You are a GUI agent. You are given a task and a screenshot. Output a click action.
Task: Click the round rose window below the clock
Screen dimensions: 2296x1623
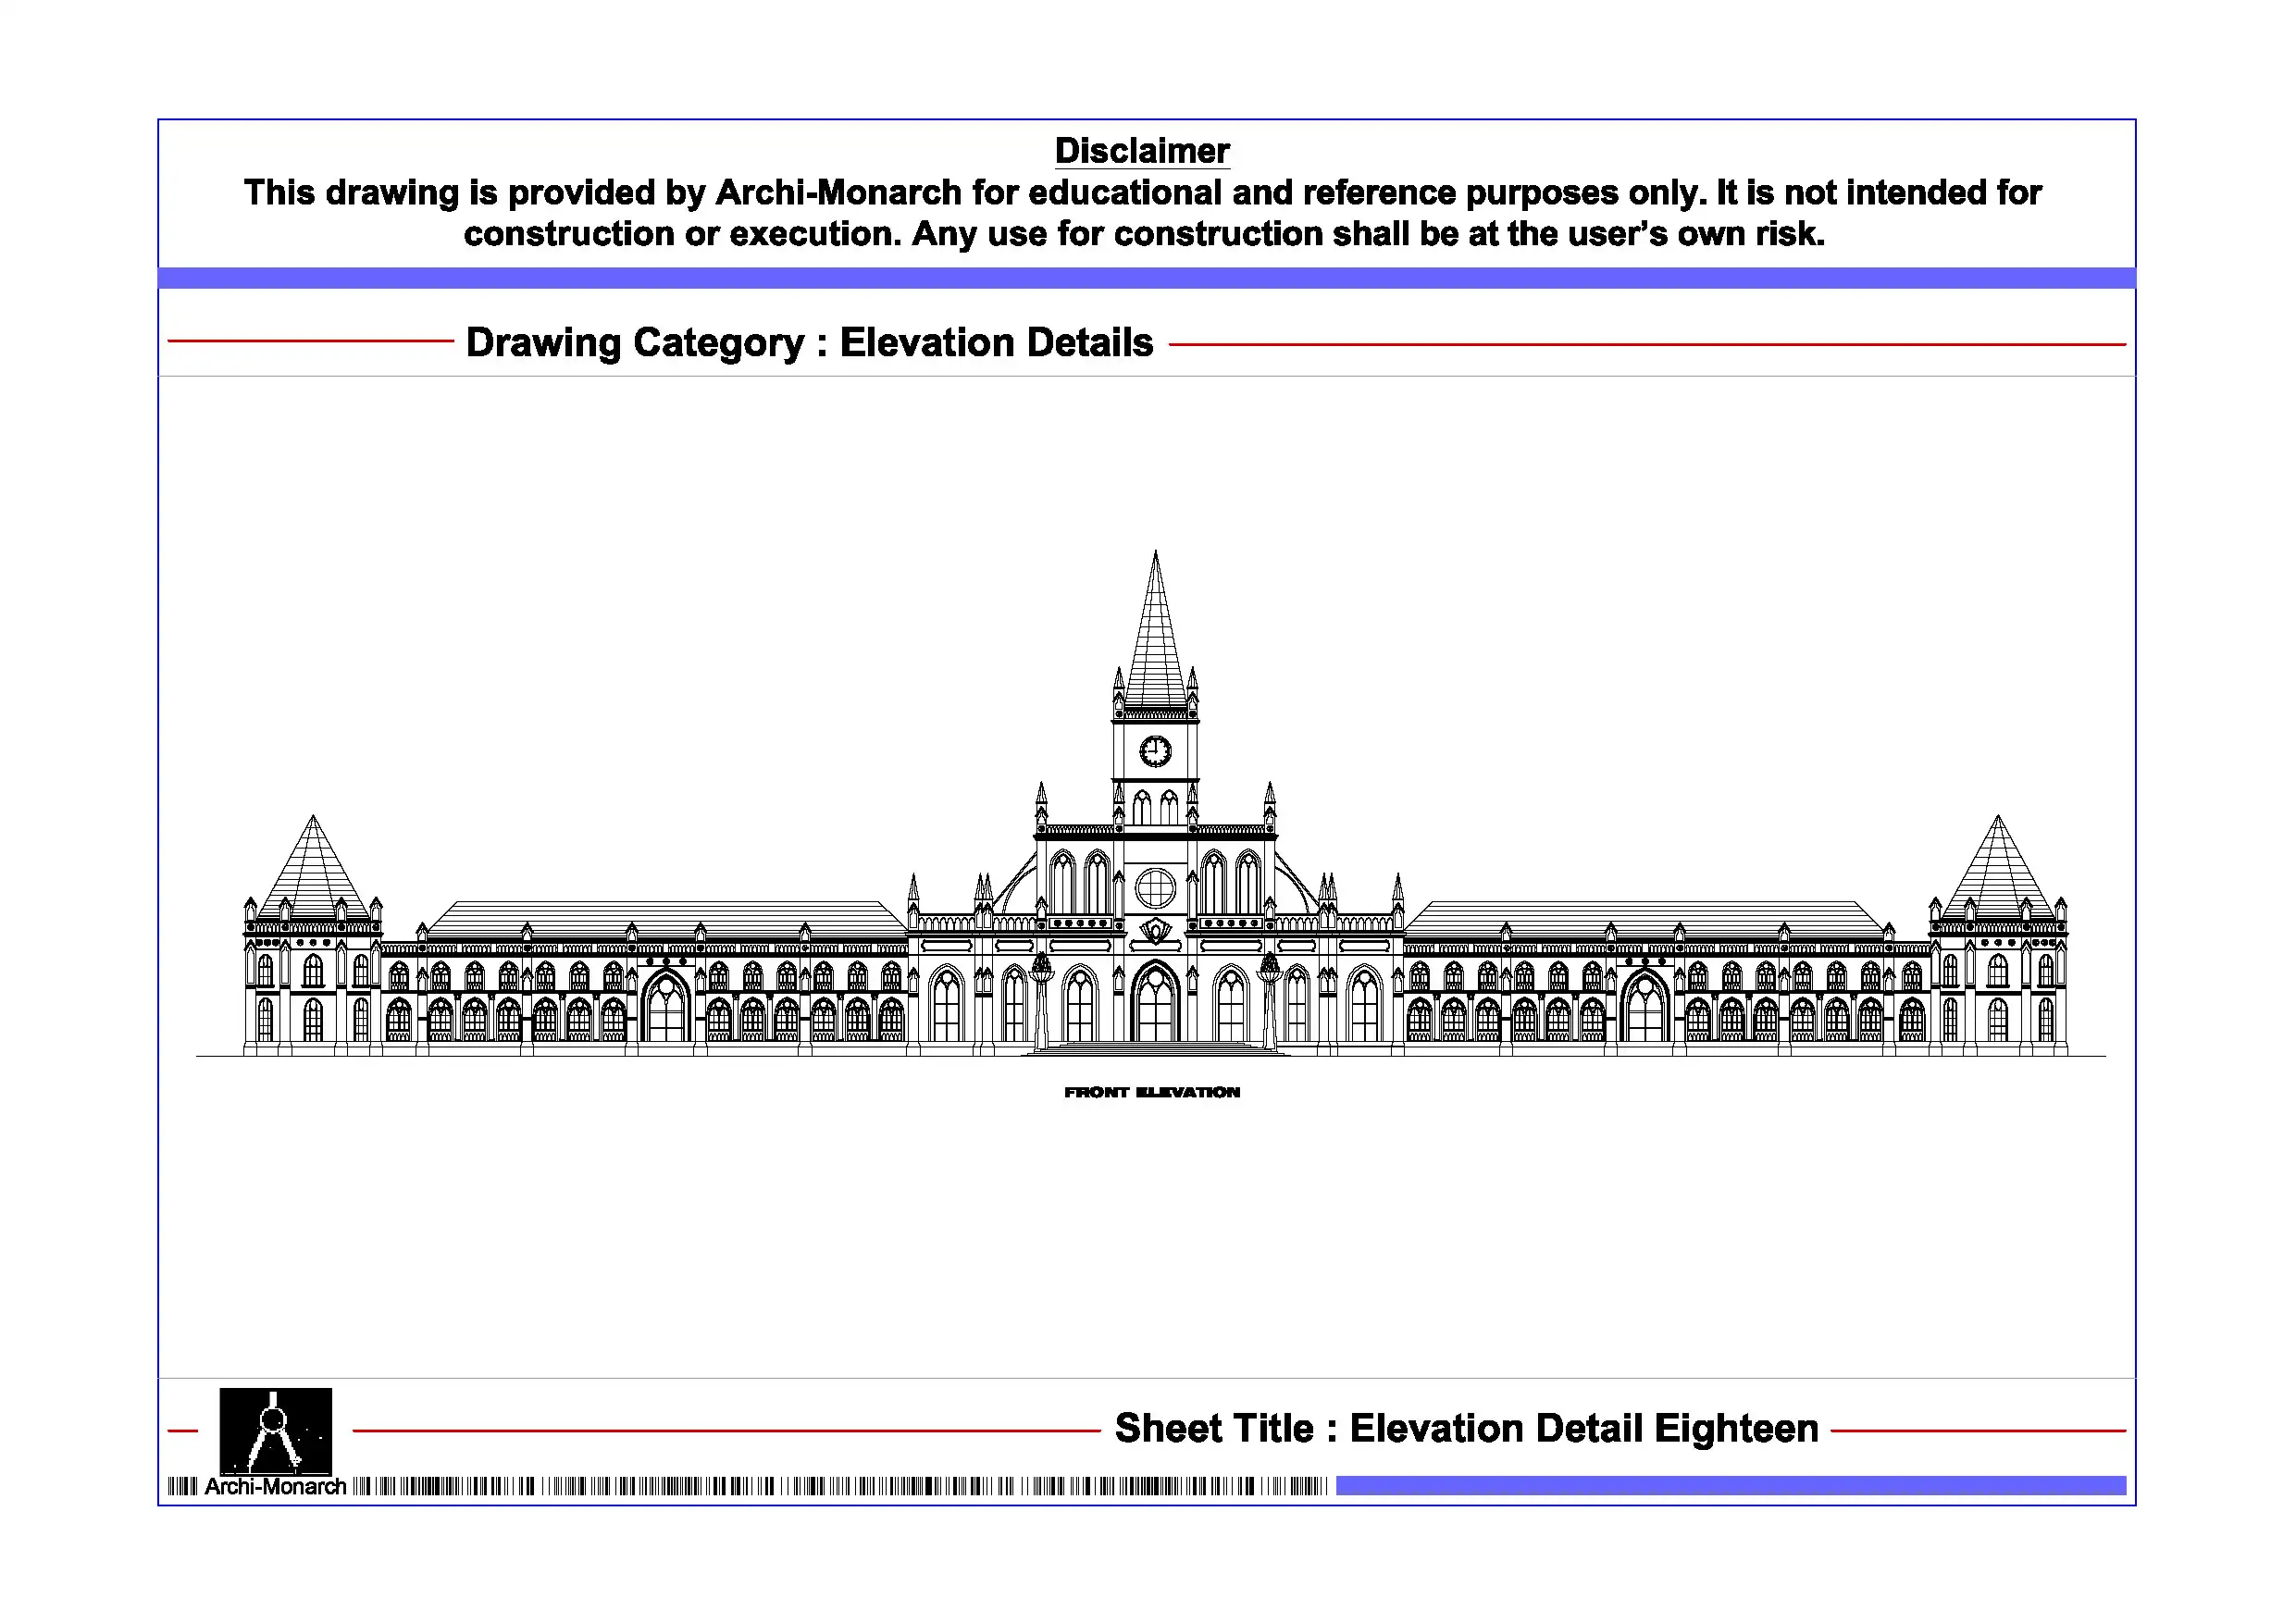(x=1155, y=888)
